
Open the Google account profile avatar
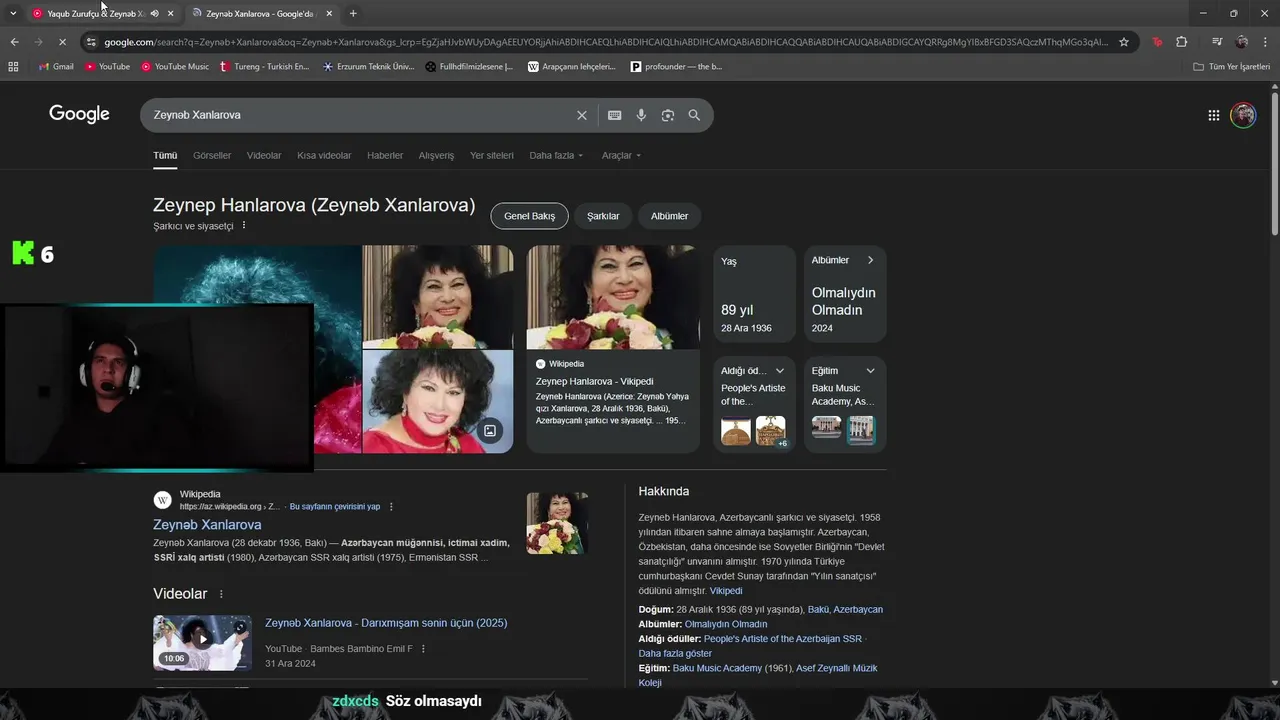pyautogui.click(x=1243, y=115)
